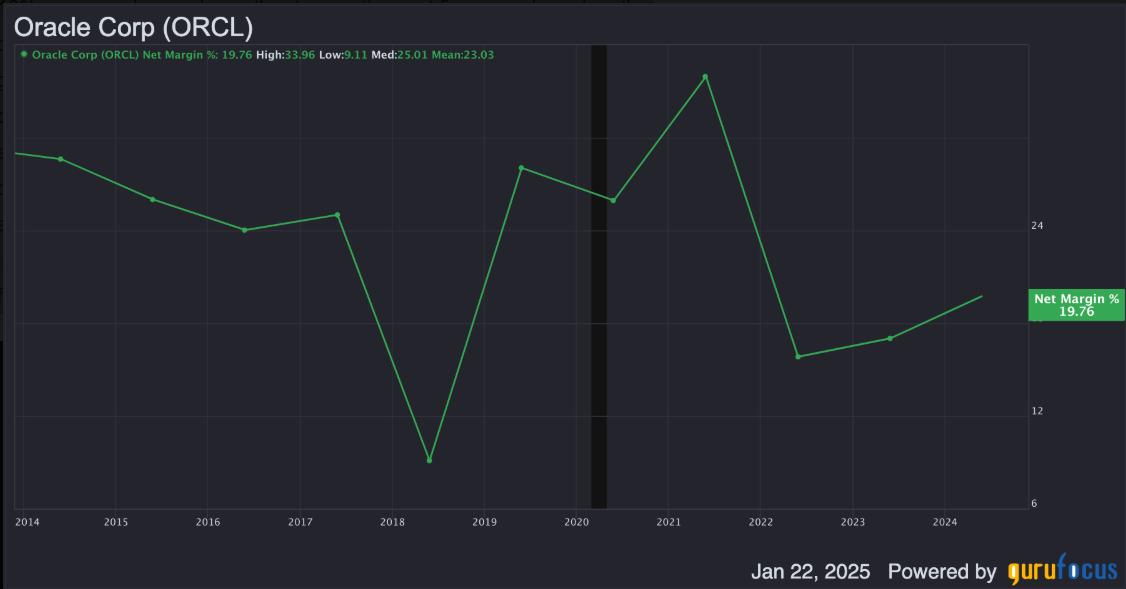Viewport: 1126px width, 589px height.
Task: Click the data point between 2014 and 2015
Action: [x=60, y=159]
